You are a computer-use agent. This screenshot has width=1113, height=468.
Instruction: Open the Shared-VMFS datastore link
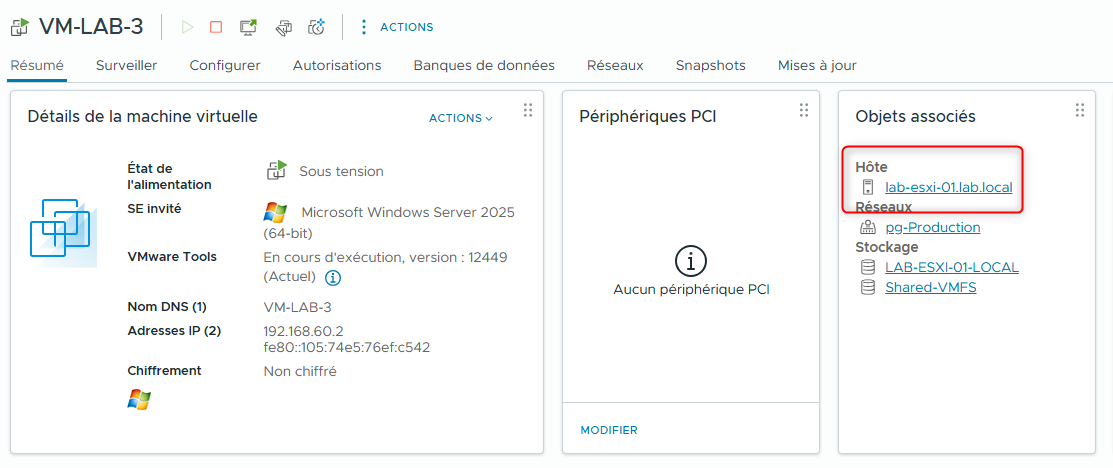(931, 288)
